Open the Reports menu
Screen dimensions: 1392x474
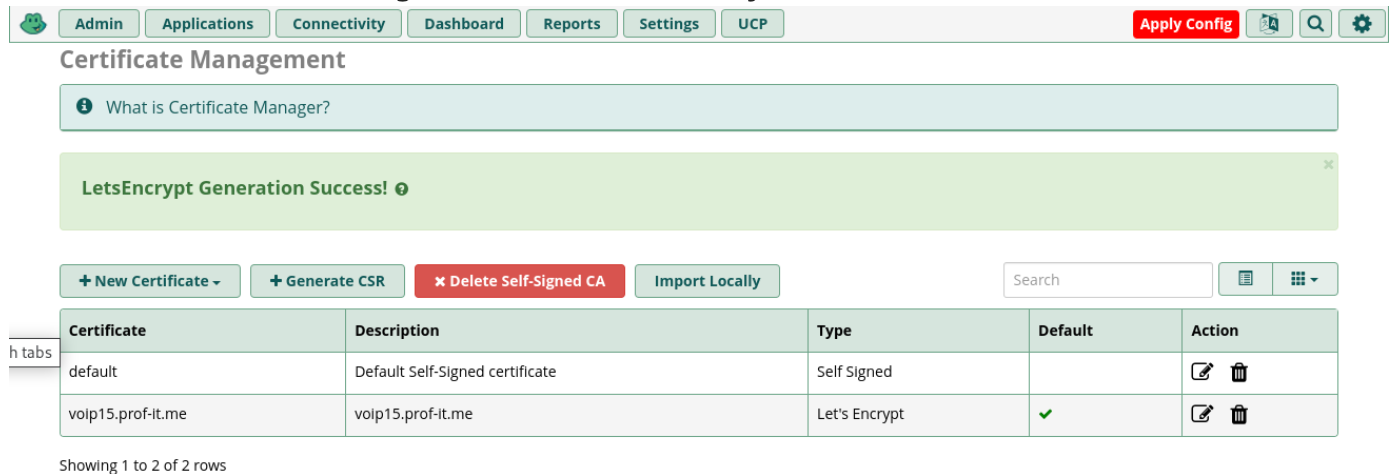572,24
